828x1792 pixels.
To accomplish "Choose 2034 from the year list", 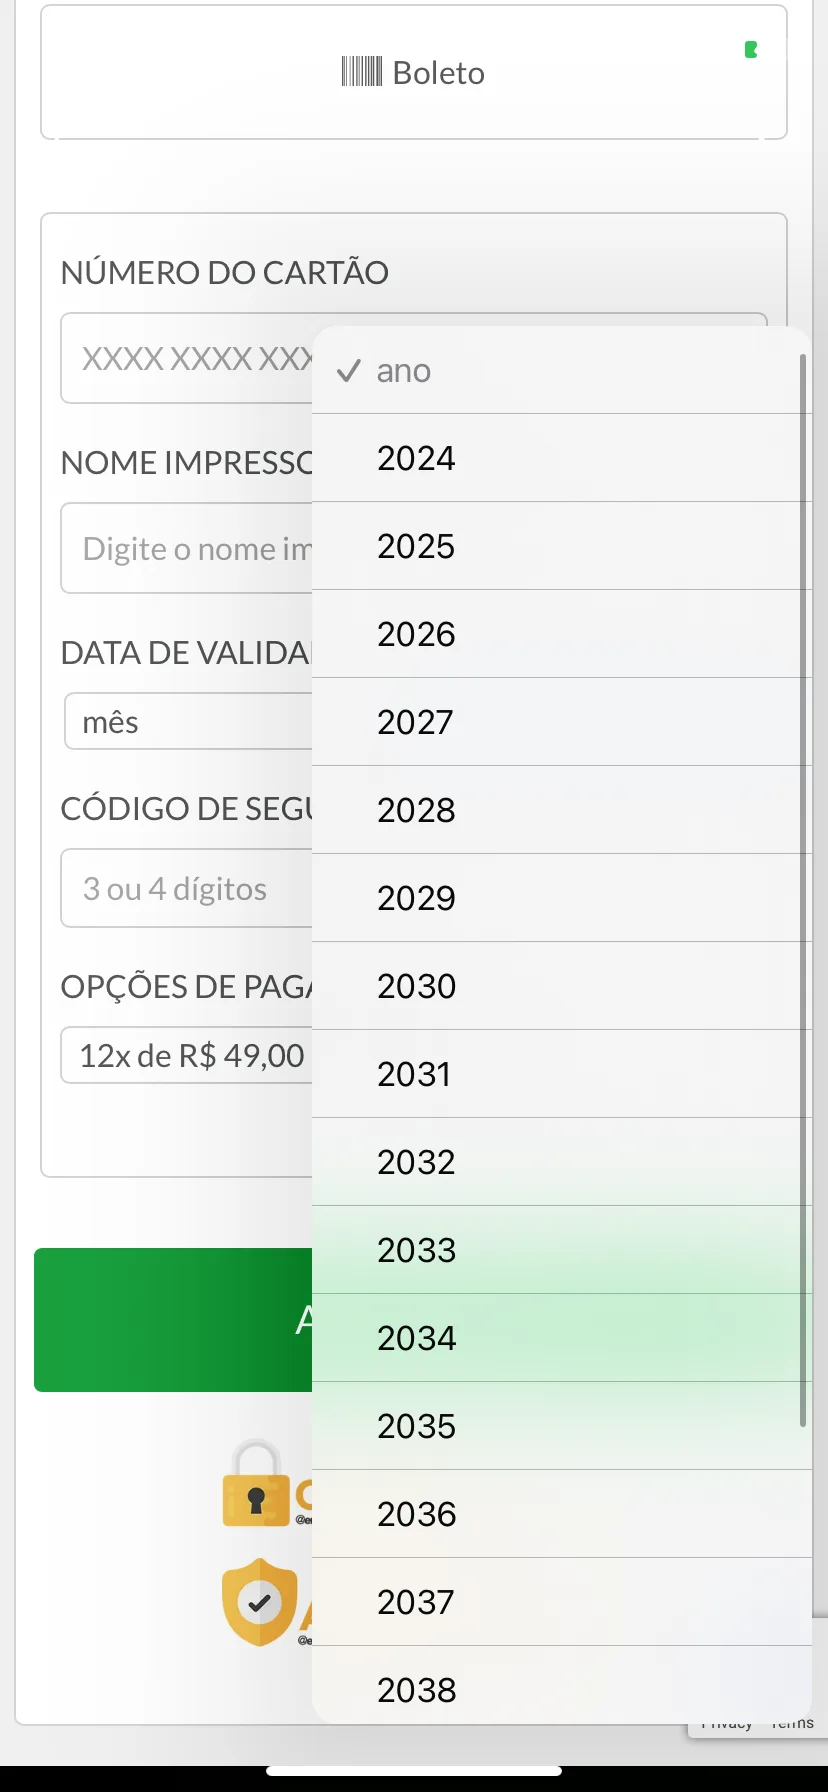I will click(562, 1338).
